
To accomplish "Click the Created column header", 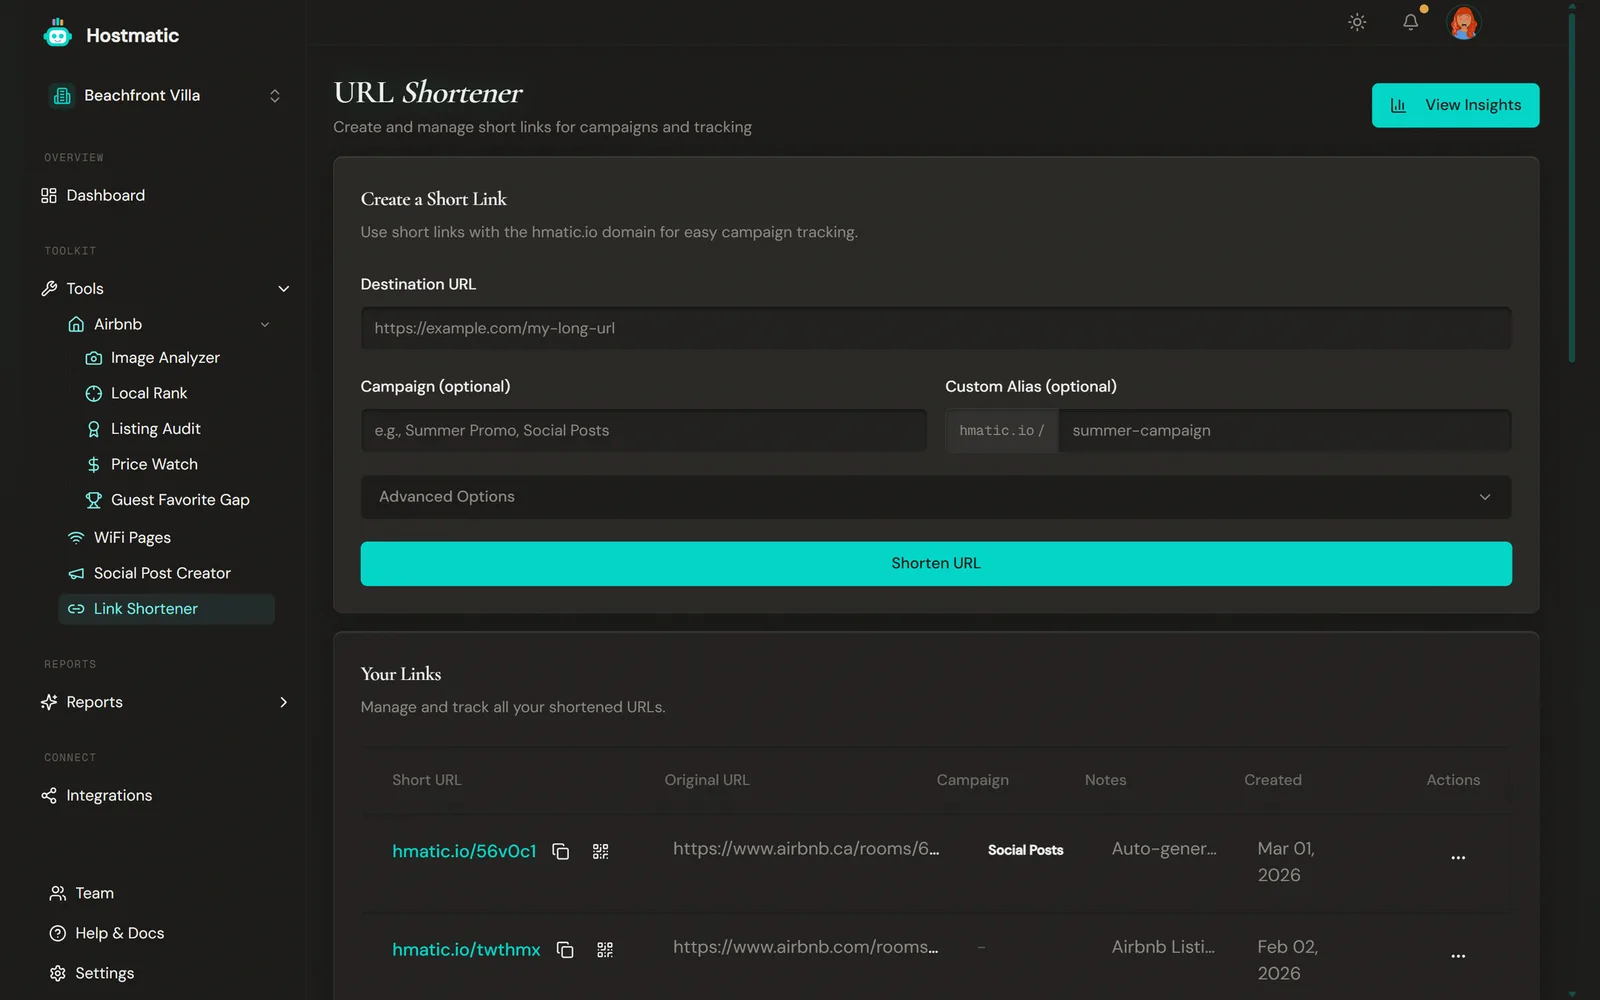I will click(x=1272, y=780).
